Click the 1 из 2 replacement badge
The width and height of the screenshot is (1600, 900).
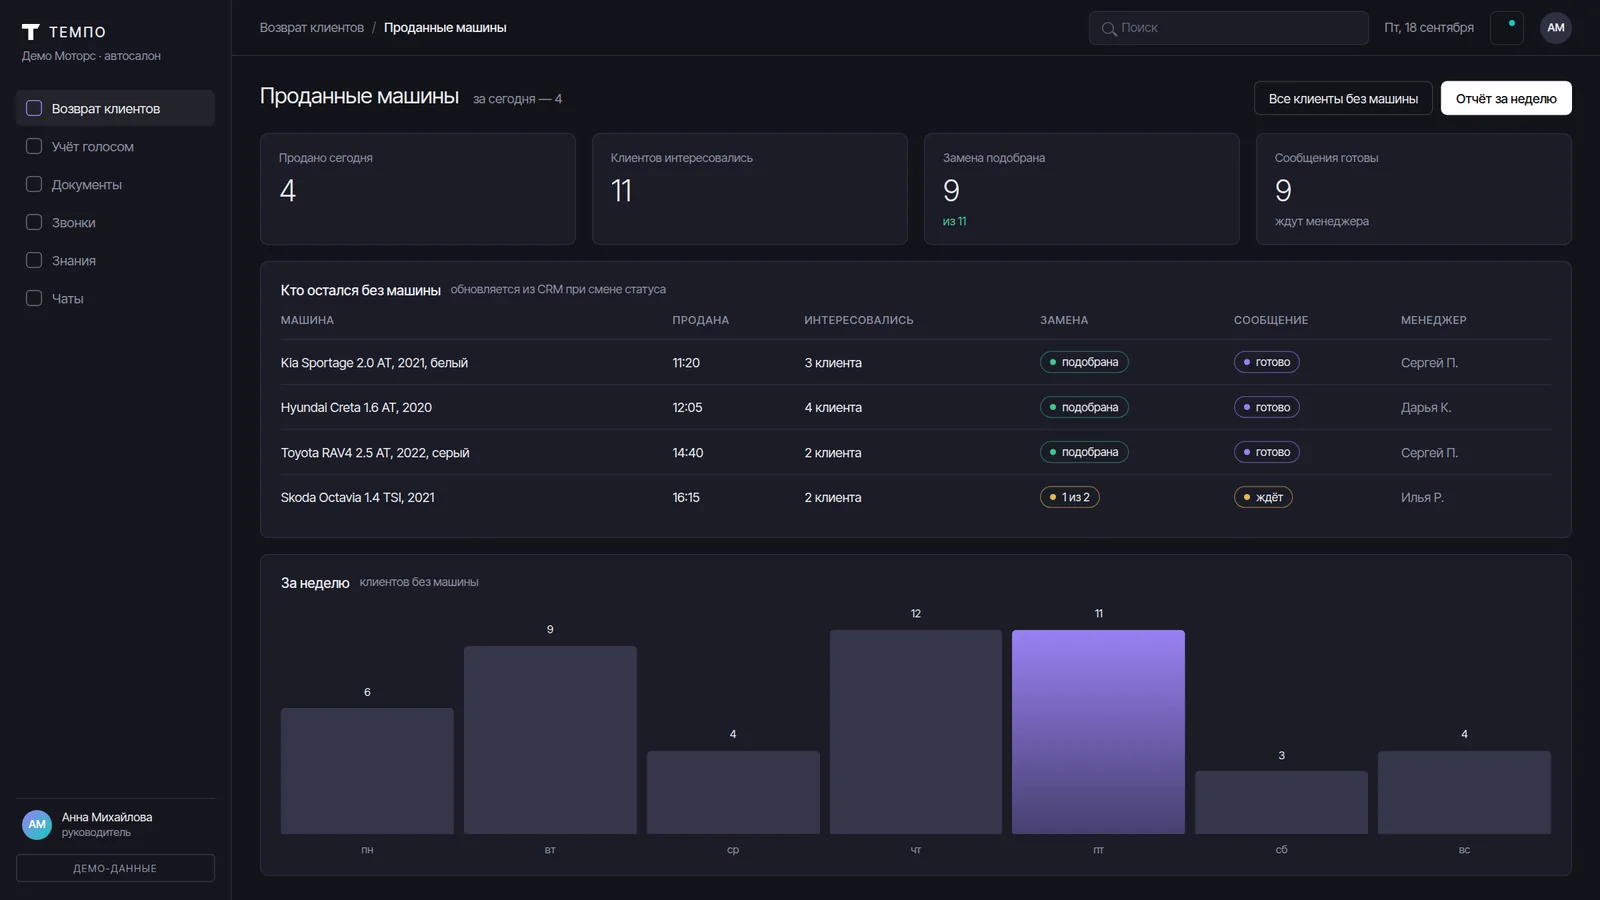pos(1070,497)
